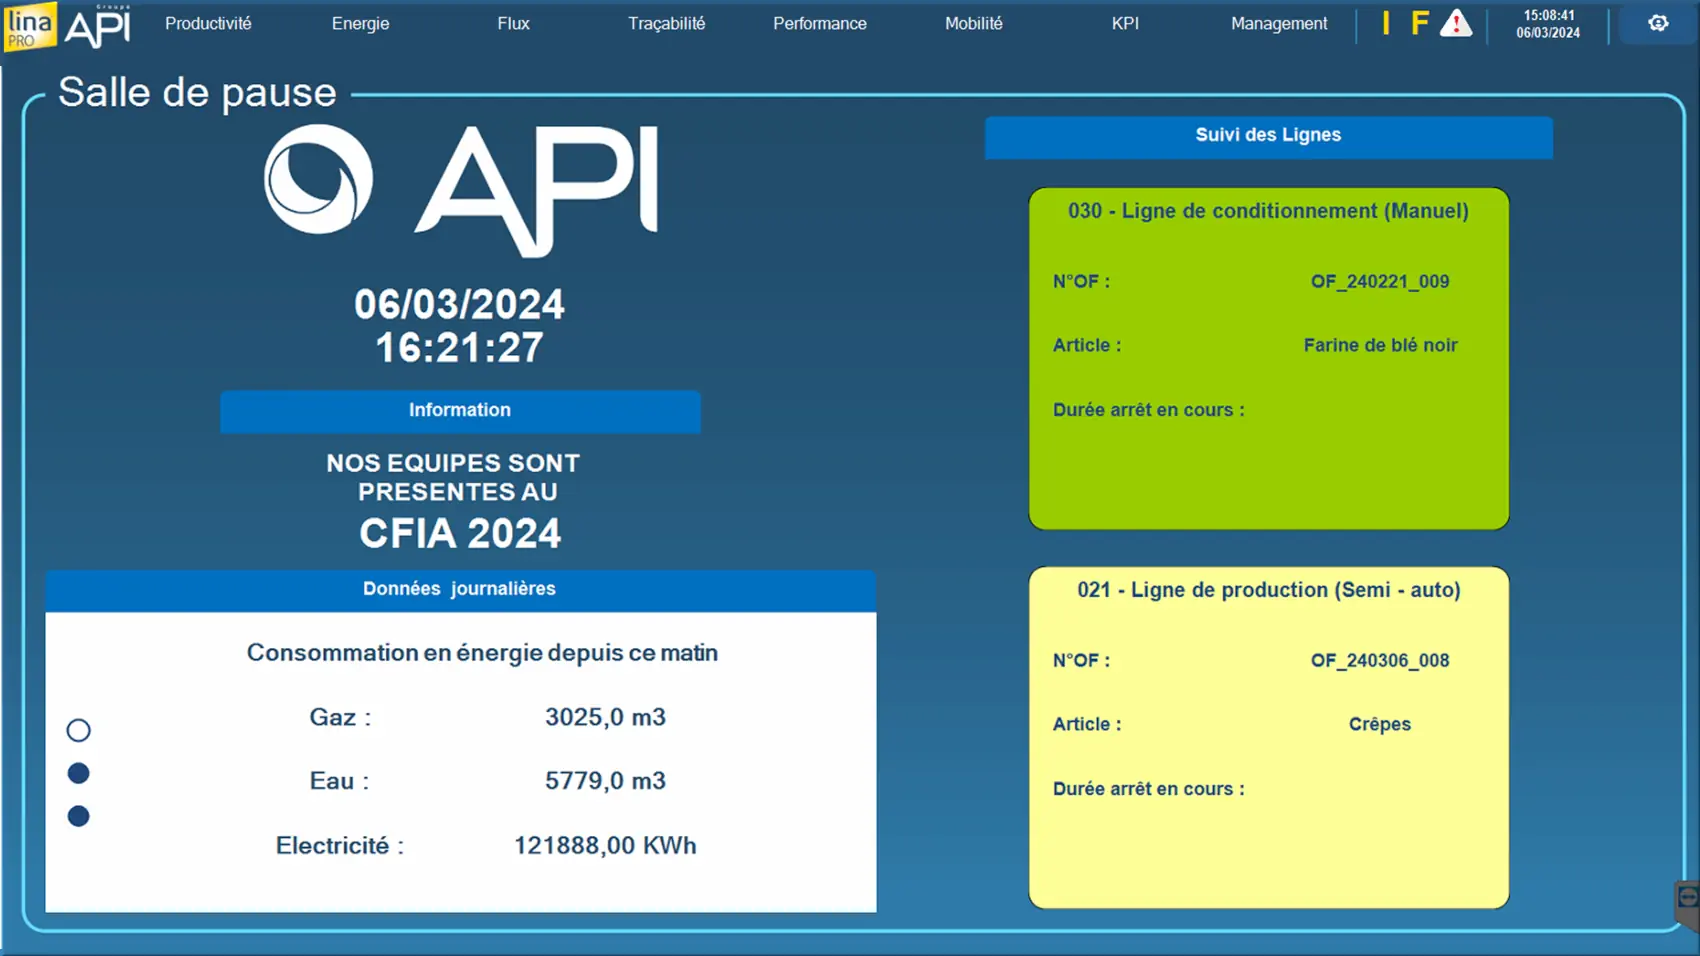Select the green 030 Ligne de conditionnement card

pos(1268,358)
